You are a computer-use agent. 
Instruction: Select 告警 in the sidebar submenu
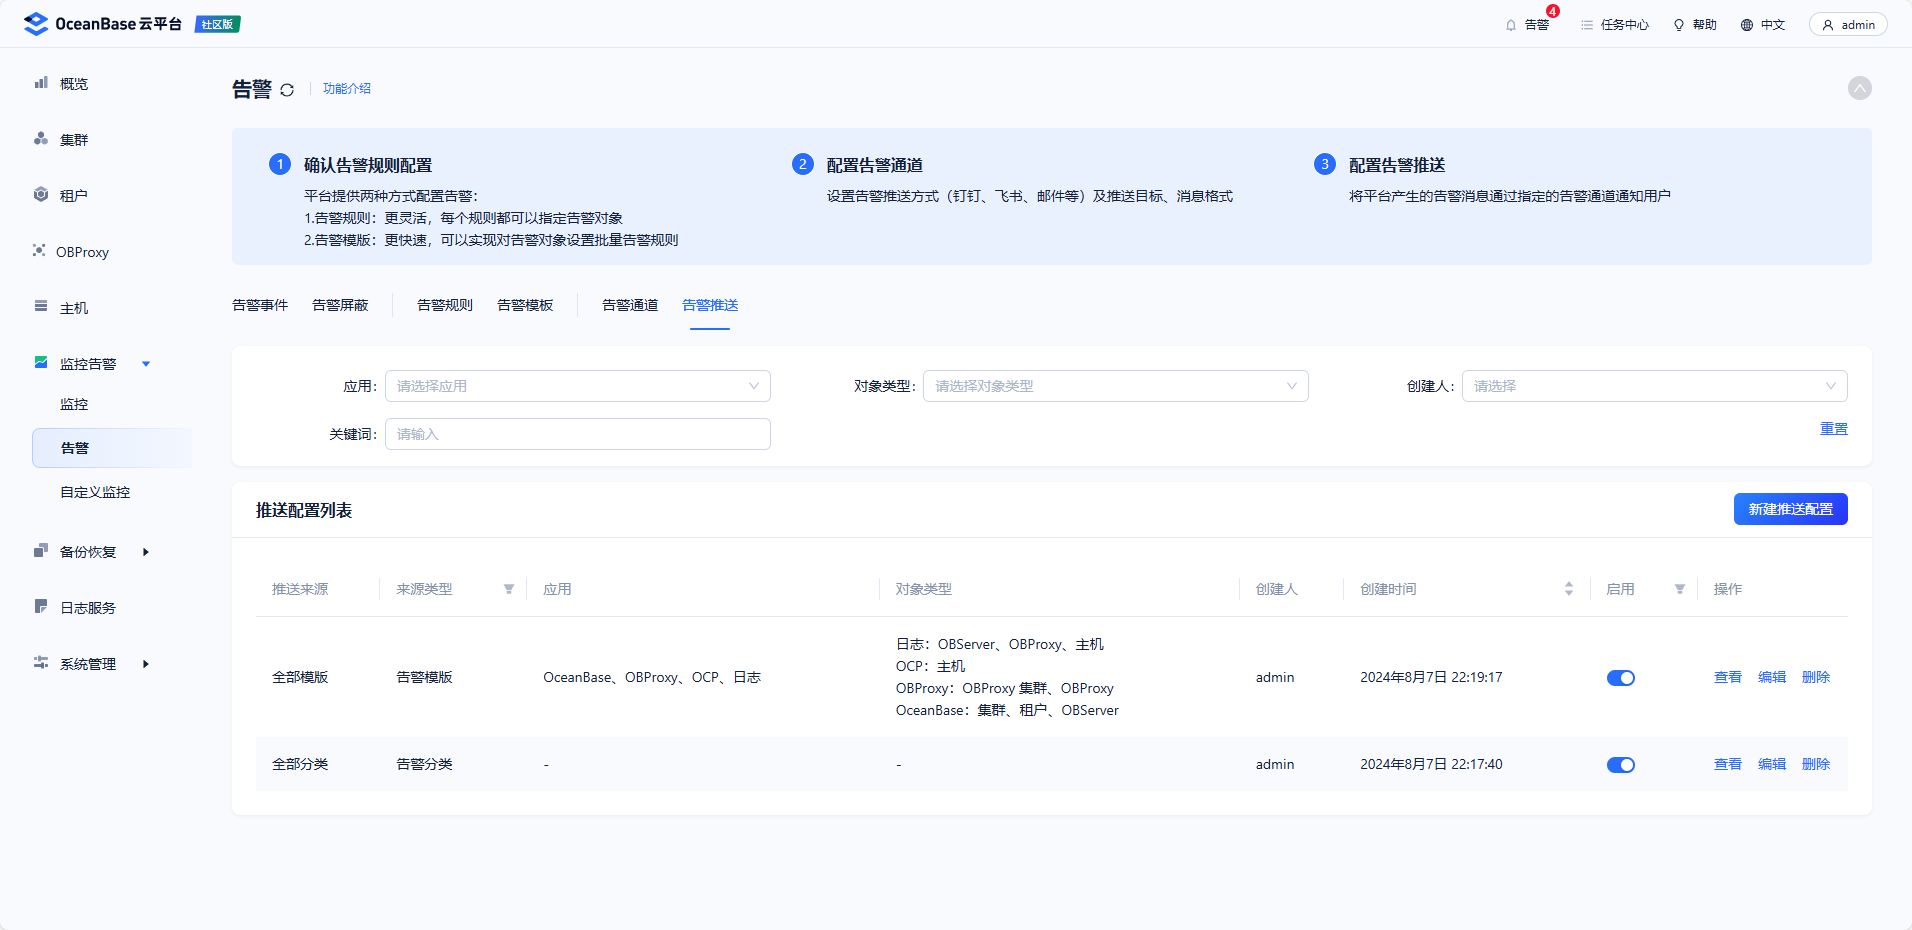tap(112, 448)
